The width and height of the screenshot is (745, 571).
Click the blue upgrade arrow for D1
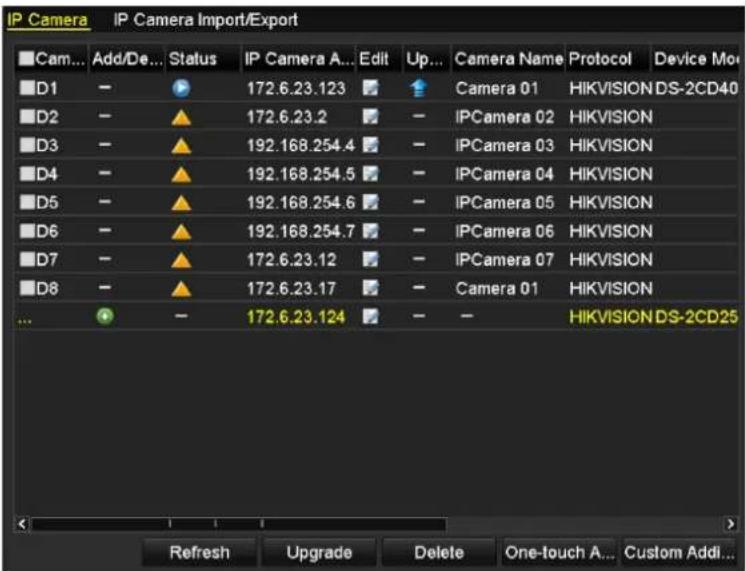coord(418,88)
